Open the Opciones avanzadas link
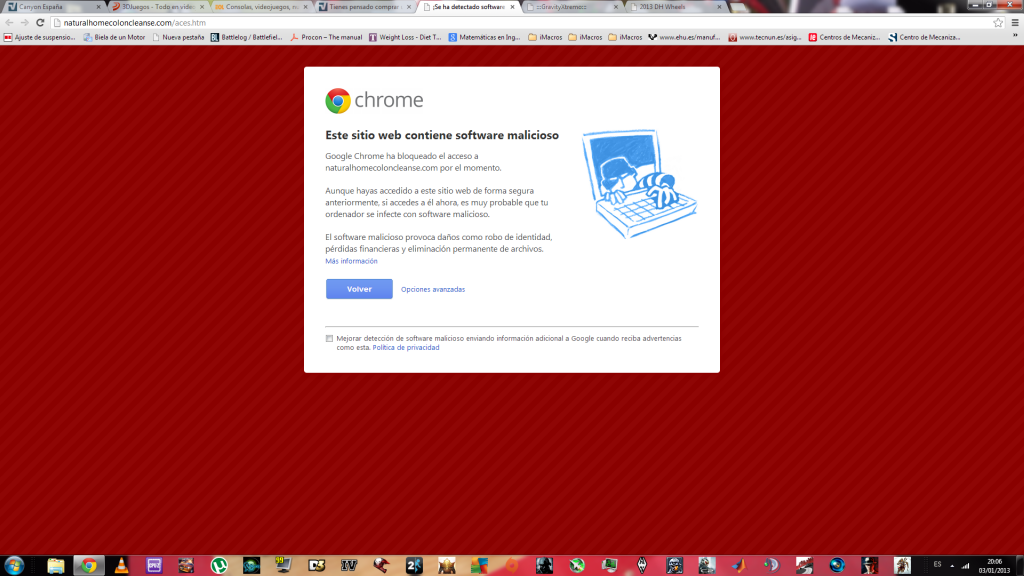 point(433,289)
